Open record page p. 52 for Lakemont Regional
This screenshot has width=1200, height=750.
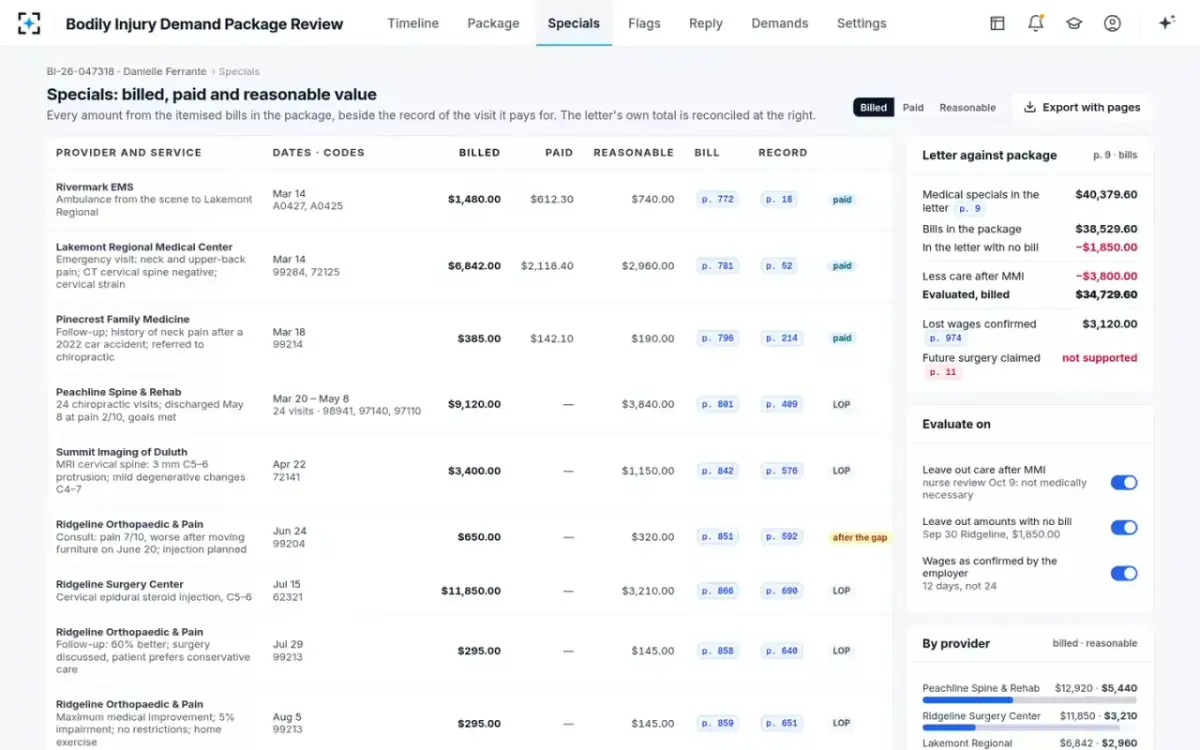click(x=780, y=266)
